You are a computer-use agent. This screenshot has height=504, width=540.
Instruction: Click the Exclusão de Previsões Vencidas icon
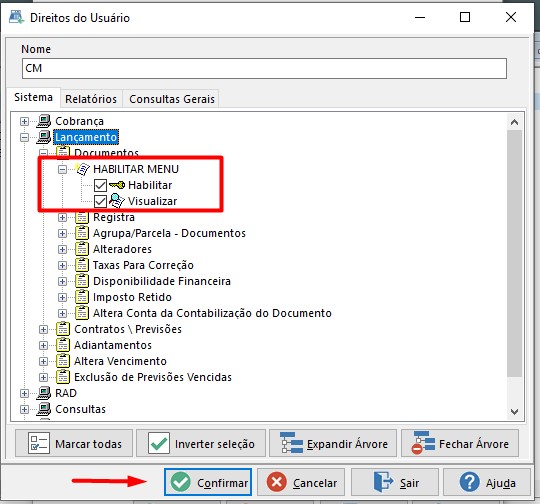click(x=63, y=377)
